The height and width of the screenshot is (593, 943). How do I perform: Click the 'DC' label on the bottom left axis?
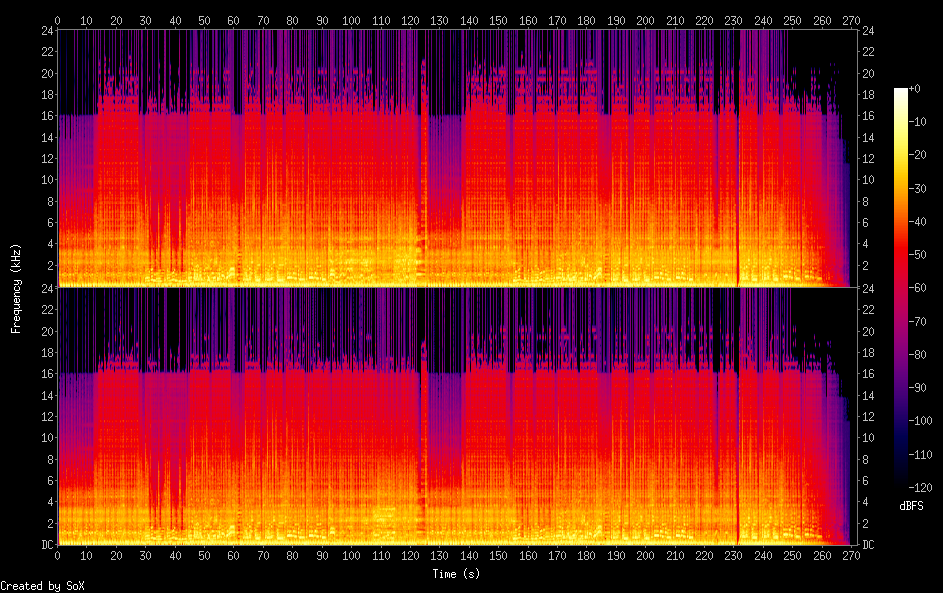tap(45, 545)
